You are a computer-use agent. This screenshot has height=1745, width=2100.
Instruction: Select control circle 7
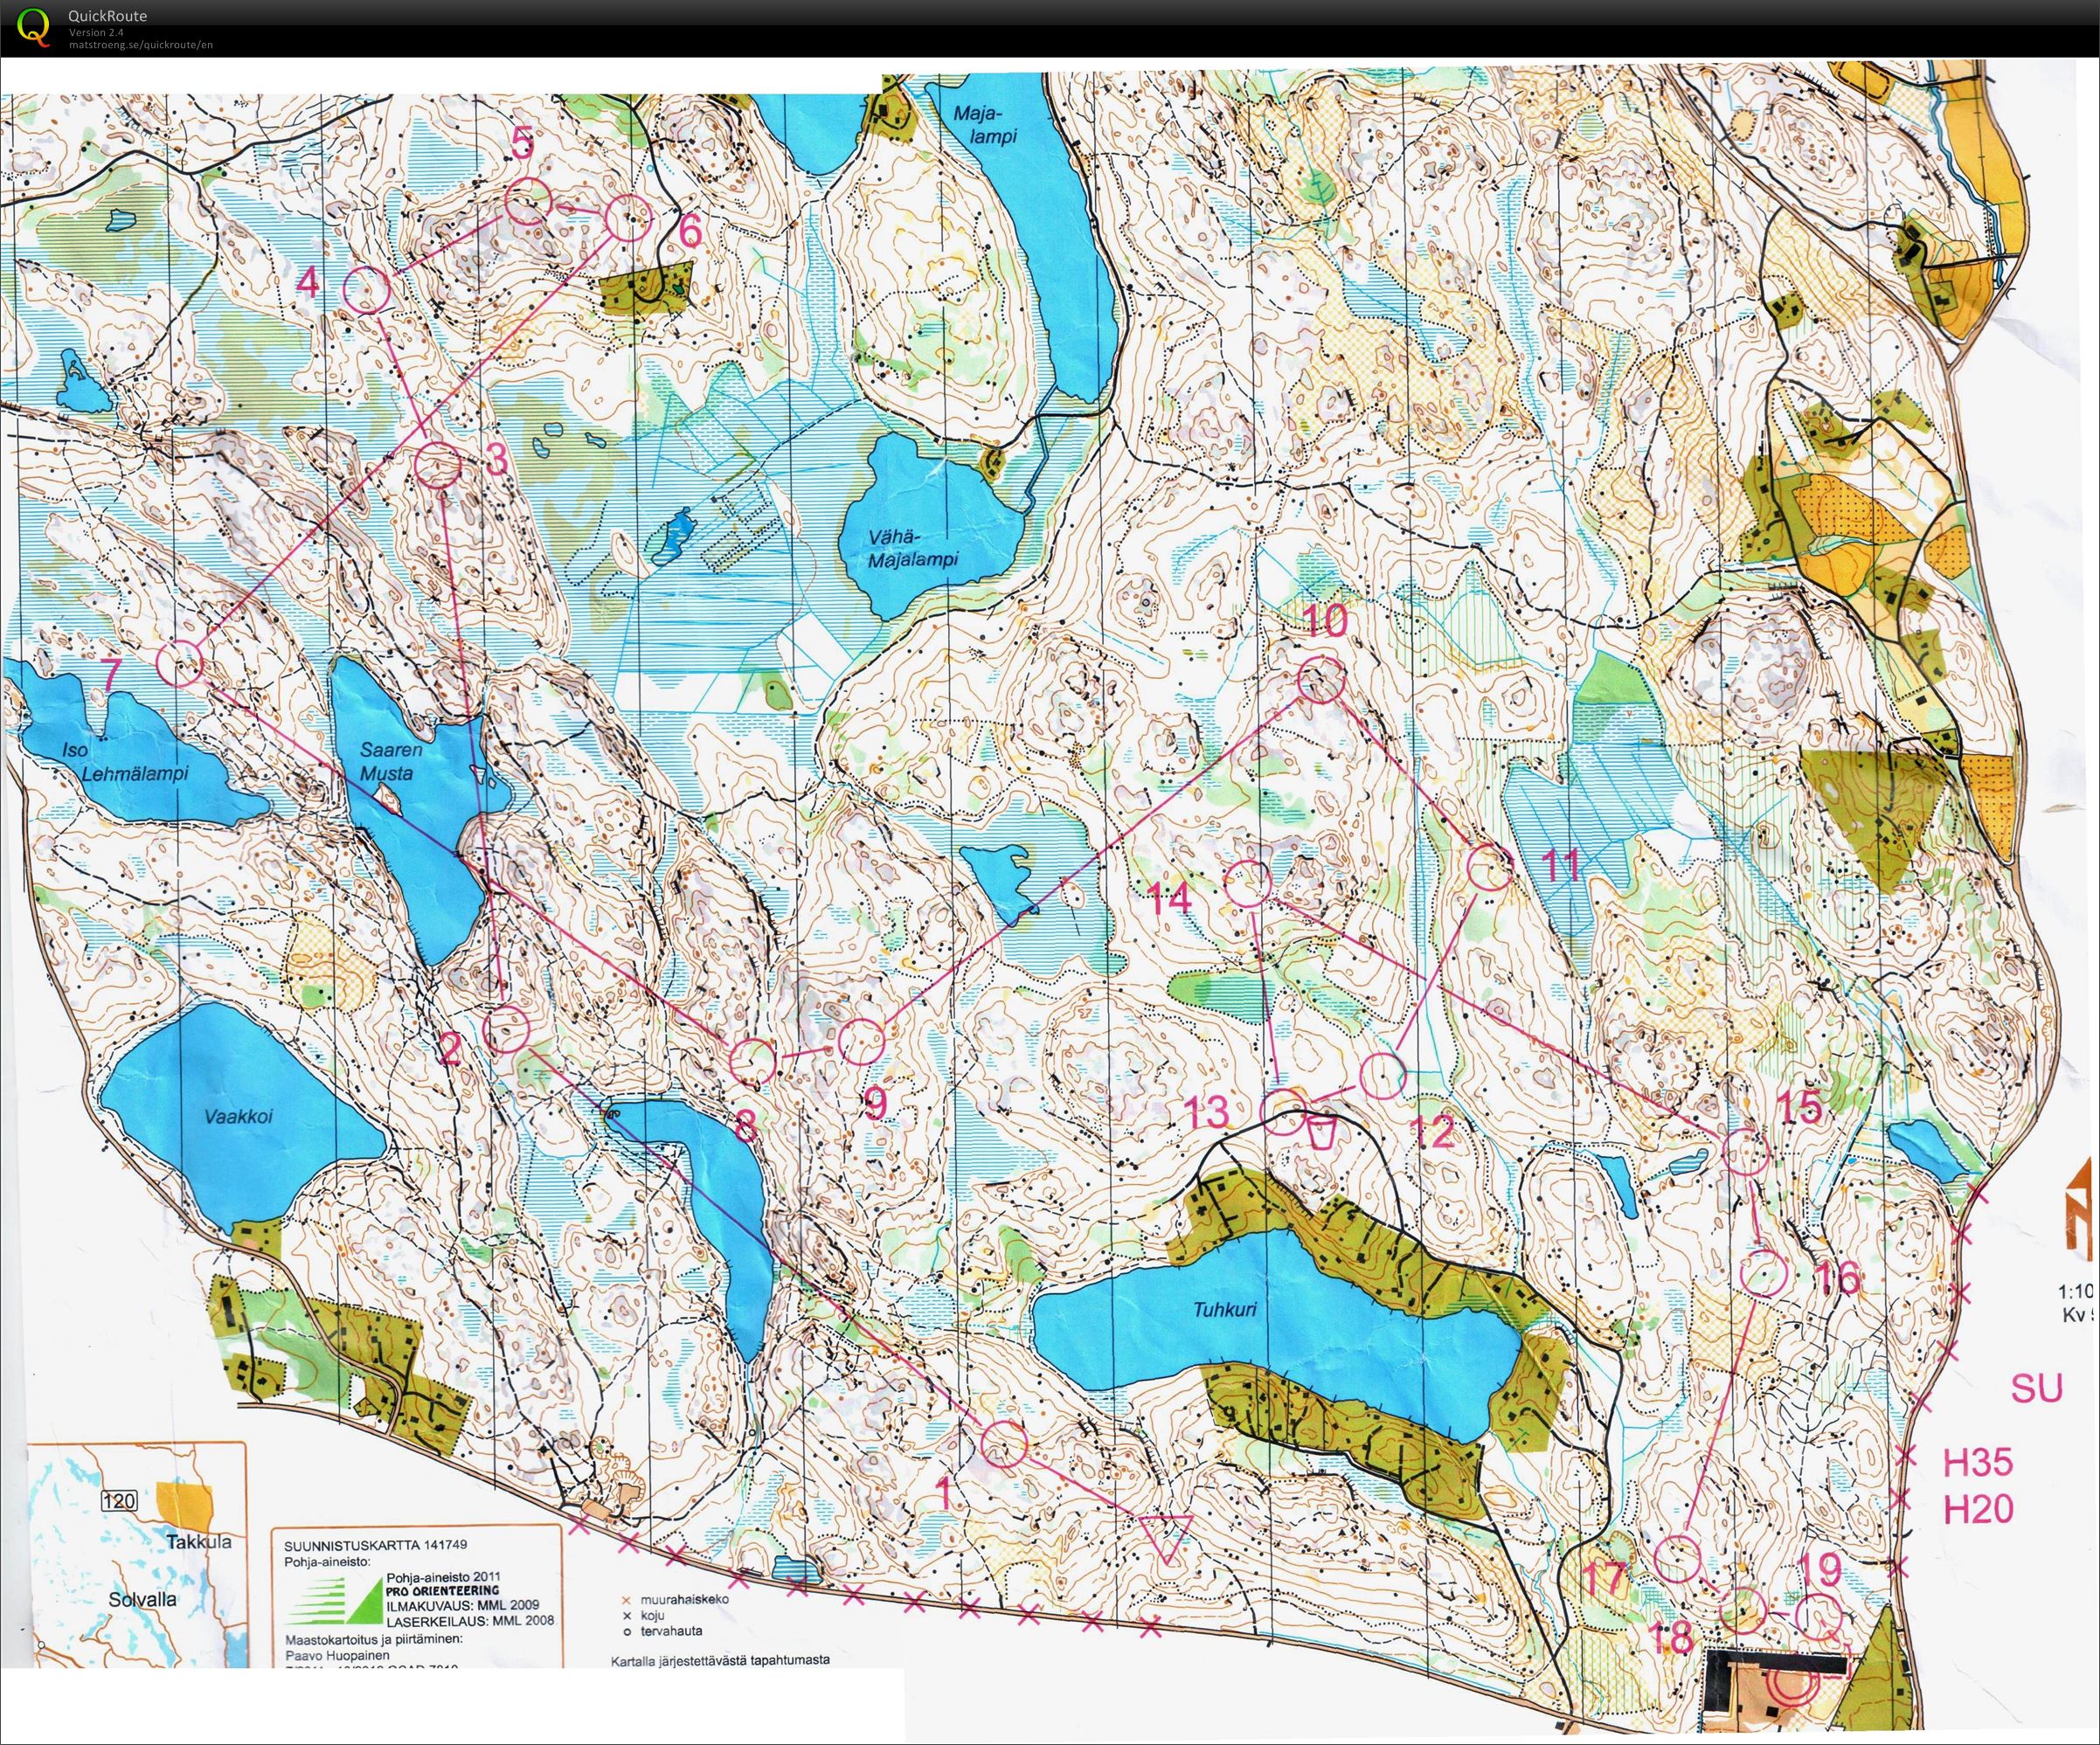tap(181, 663)
